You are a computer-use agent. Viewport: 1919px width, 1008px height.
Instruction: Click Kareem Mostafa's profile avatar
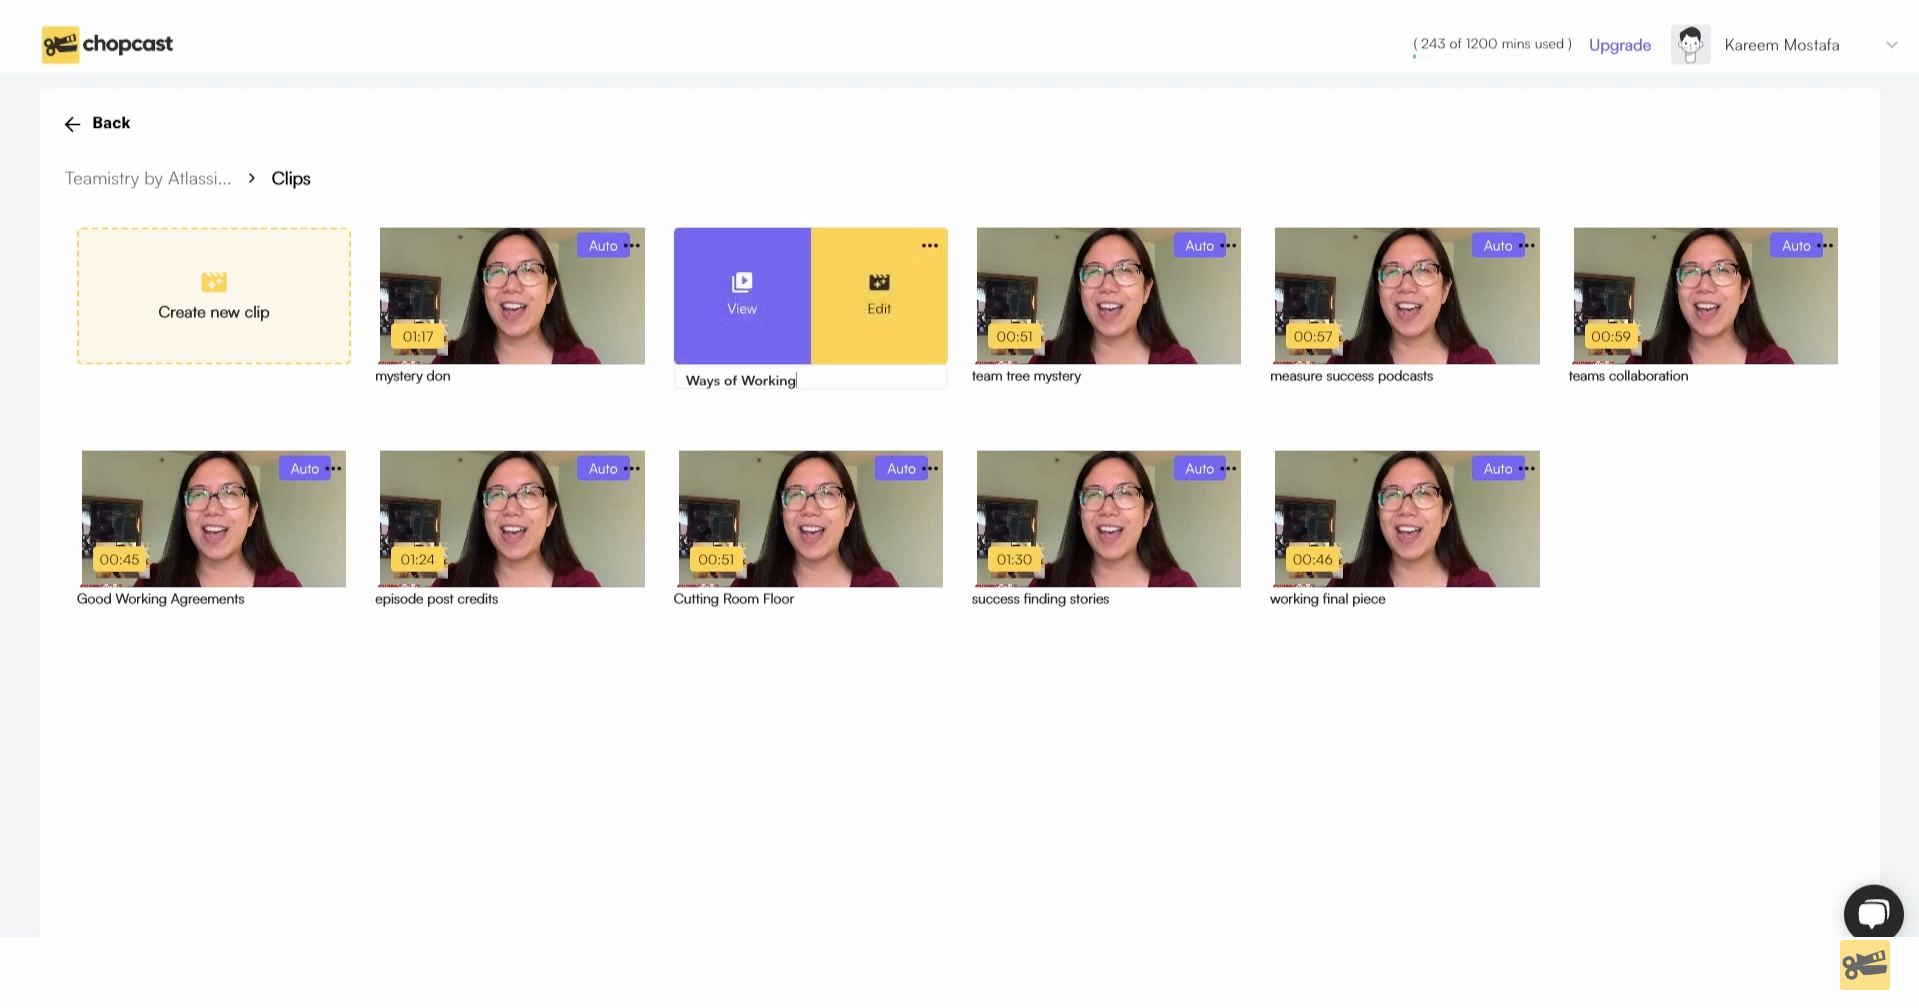point(1690,44)
